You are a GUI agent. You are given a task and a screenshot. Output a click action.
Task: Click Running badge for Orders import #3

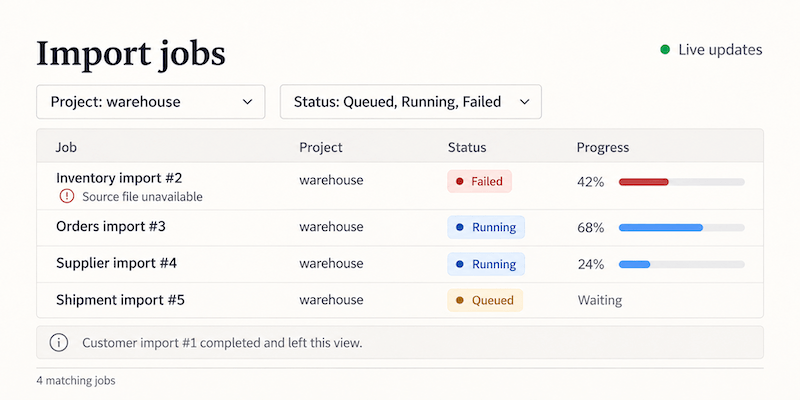point(486,227)
